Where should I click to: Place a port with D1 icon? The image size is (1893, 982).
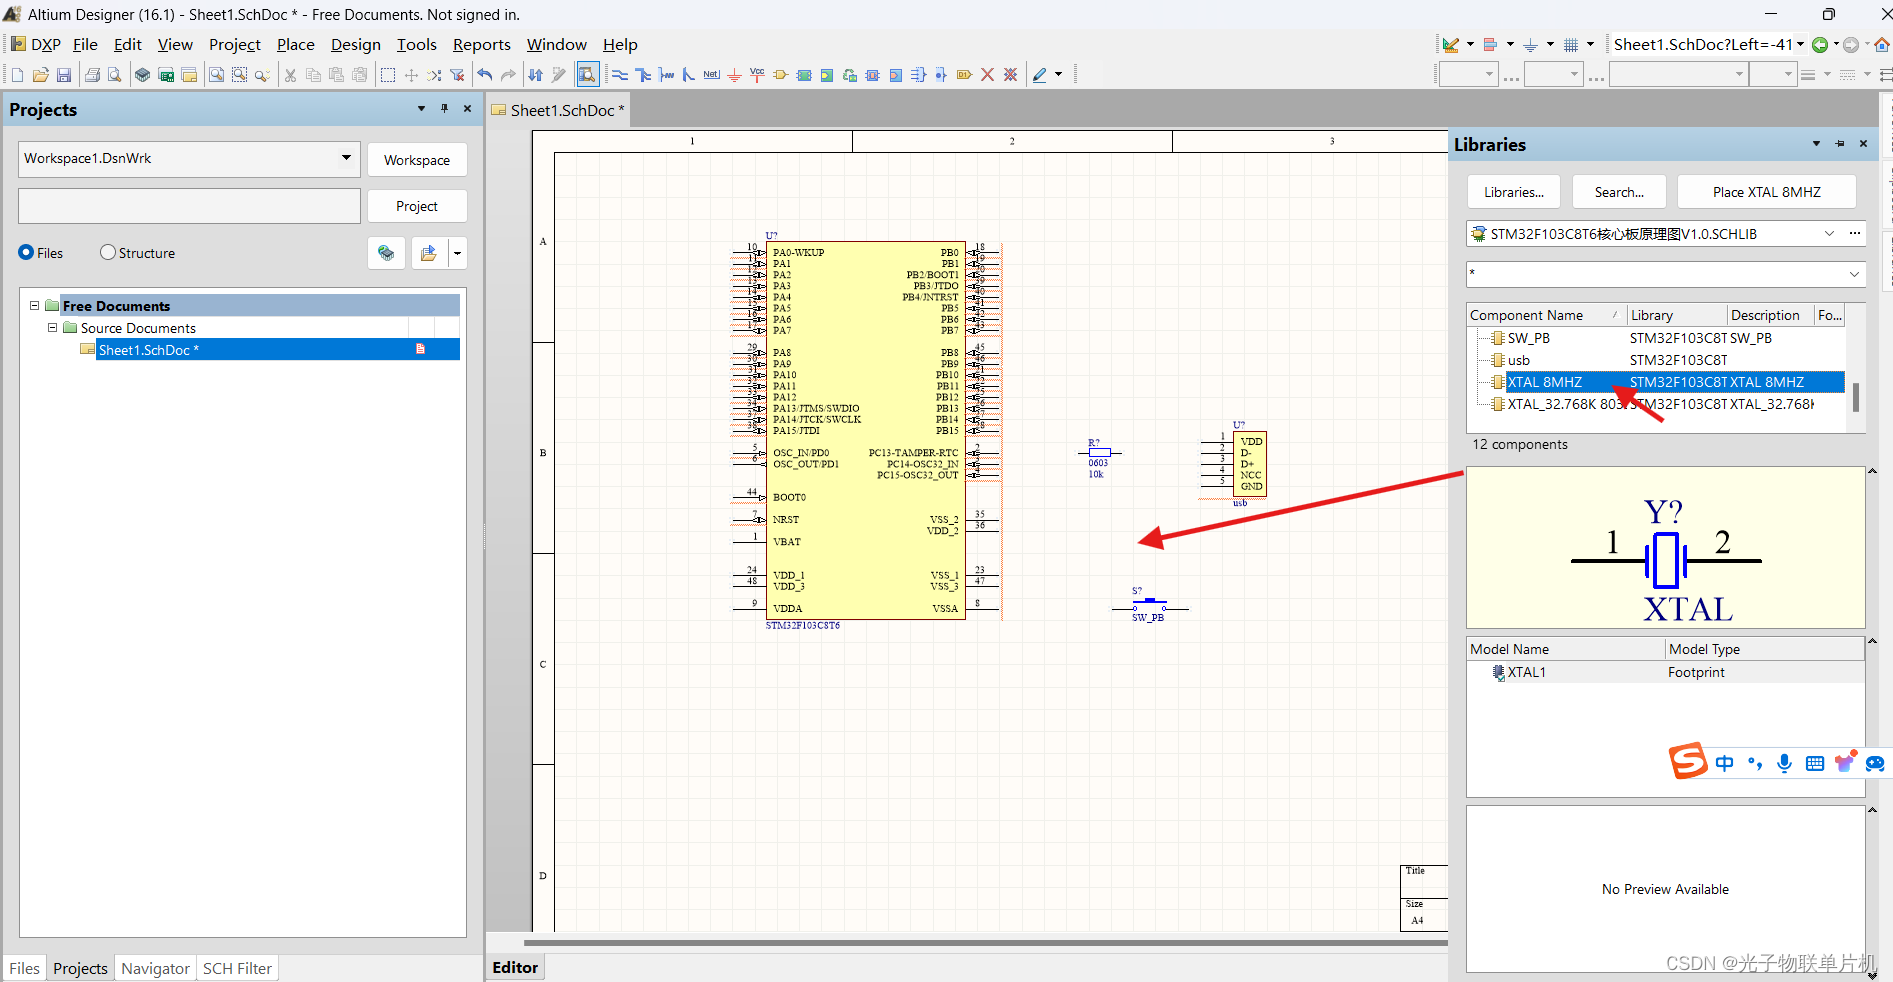[964, 75]
